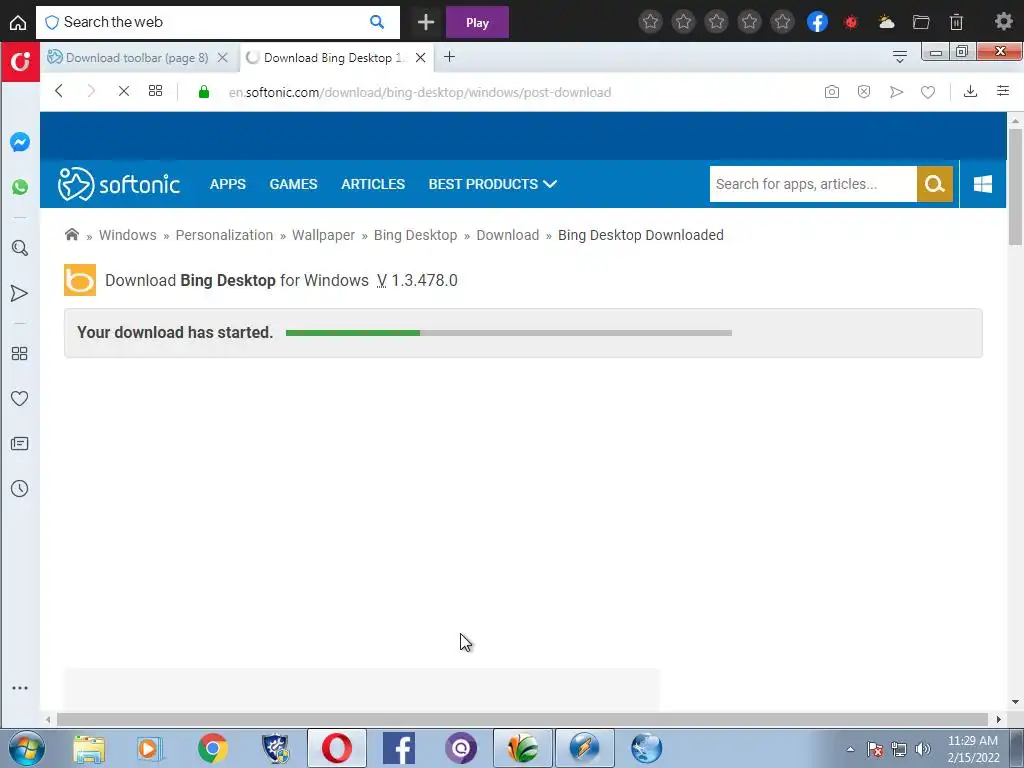The height and width of the screenshot is (768, 1024).
Task: Open the GAMES menu on Softonic
Action: click(293, 184)
